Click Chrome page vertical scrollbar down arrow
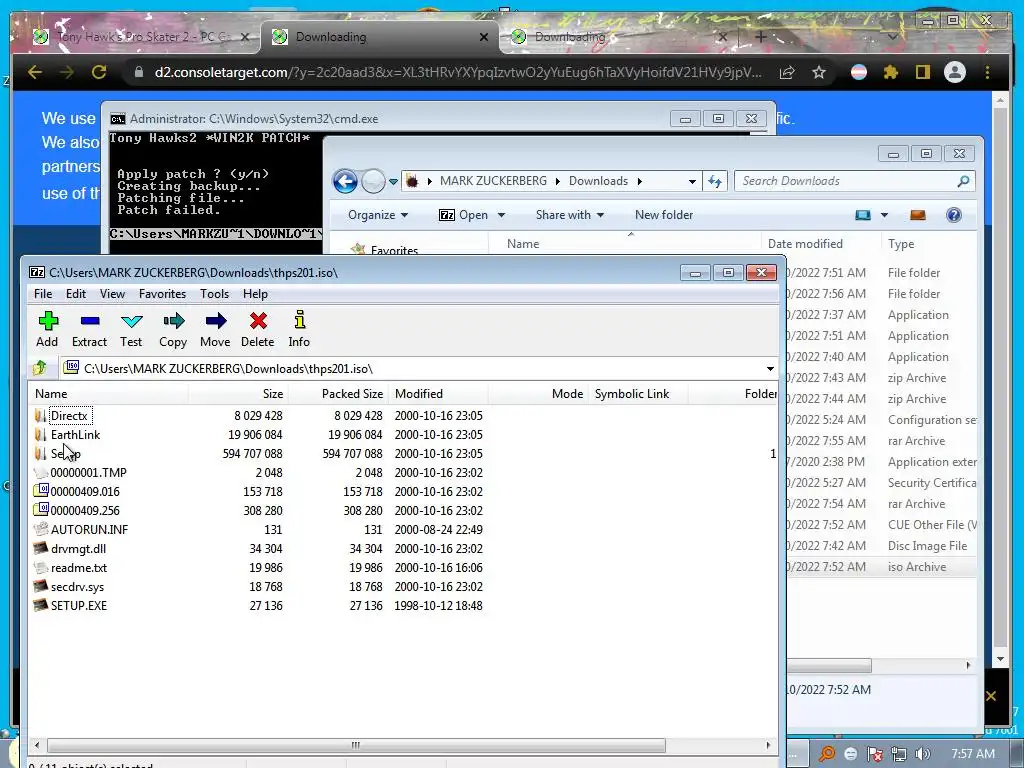Screen dimensions: 1024x768 coord(1000,659)
